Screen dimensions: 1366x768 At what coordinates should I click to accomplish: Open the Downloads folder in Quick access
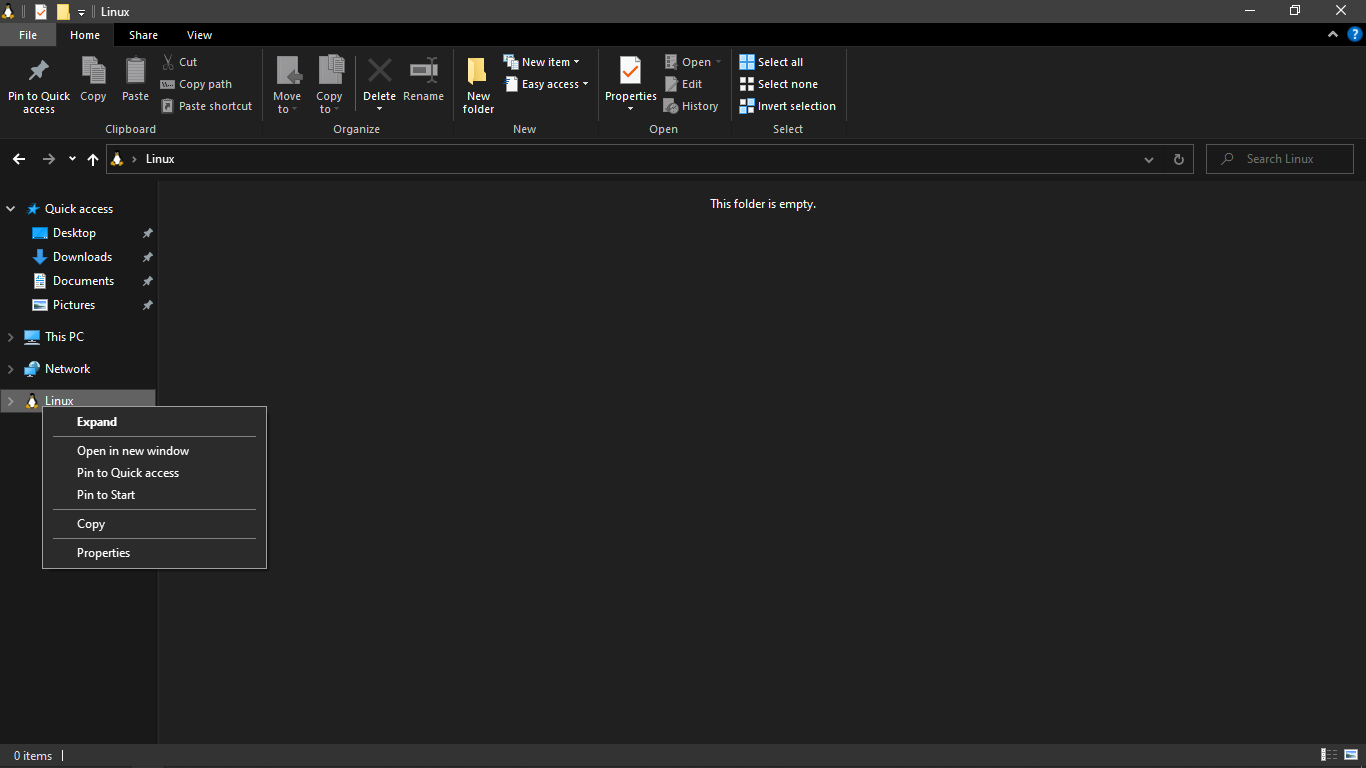coord(82,257)
